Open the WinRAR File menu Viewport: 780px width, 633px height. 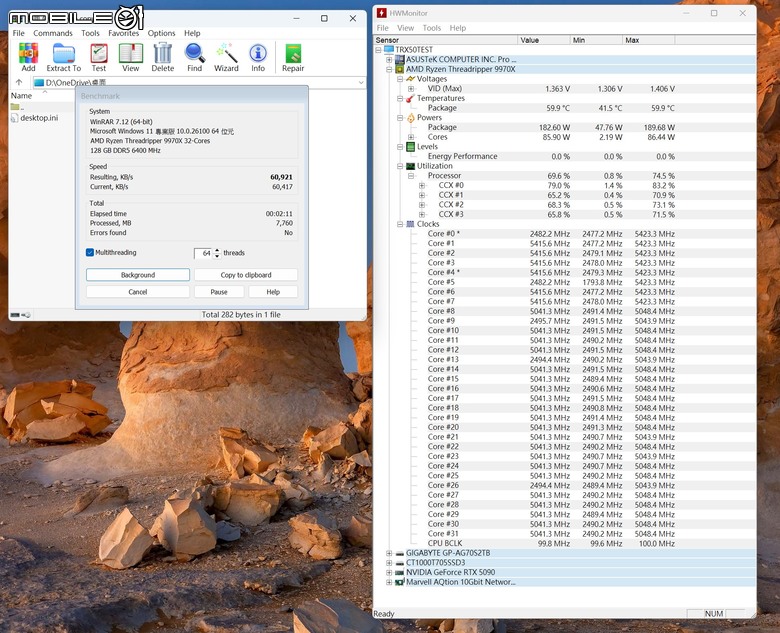tap(18, 33)
